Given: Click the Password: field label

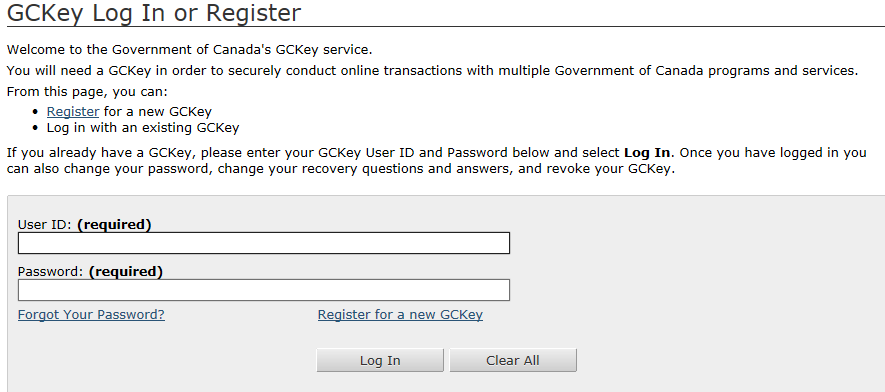Looking at the screenshot, I should point(51,272).
